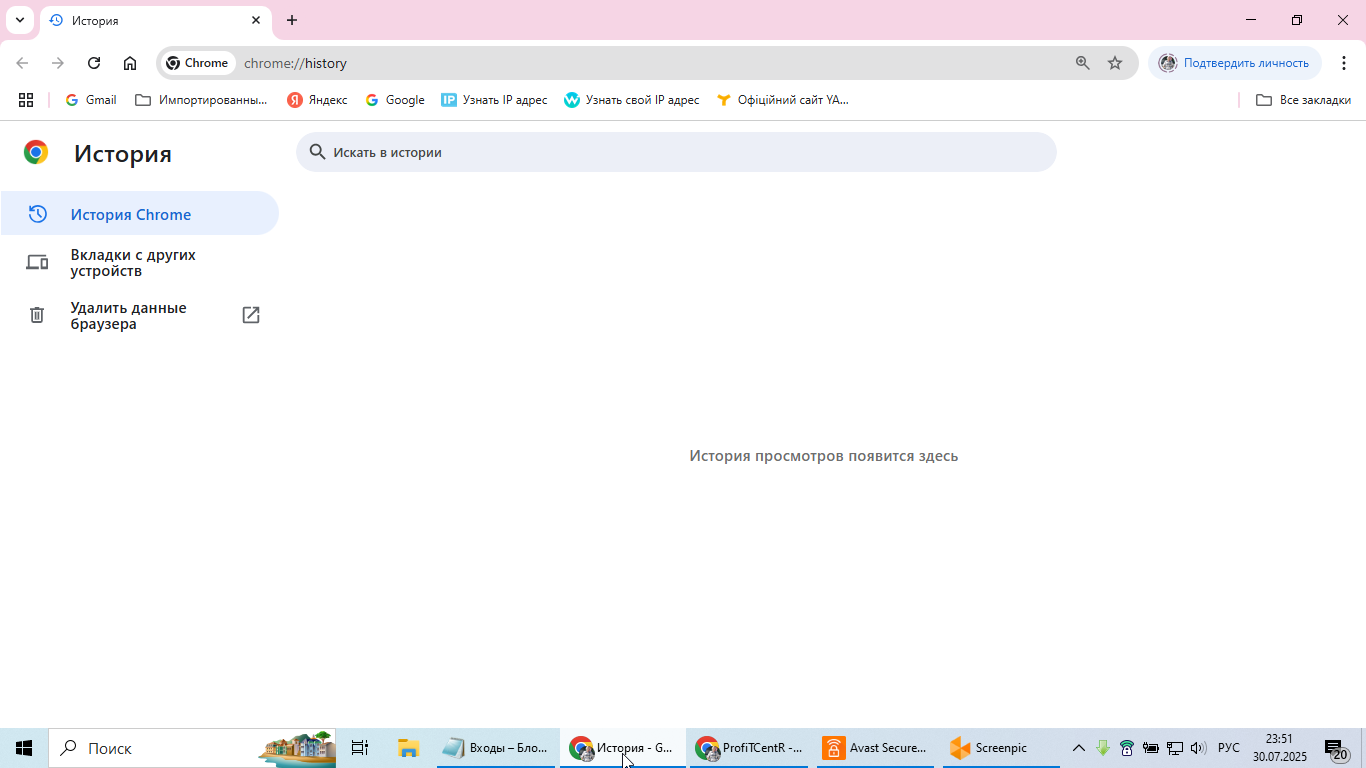The height and width of the screenshot is (768, 1366).
Task: Switch to Входы – Блокнот taskbar window
Action: click(x=496, y=748)
